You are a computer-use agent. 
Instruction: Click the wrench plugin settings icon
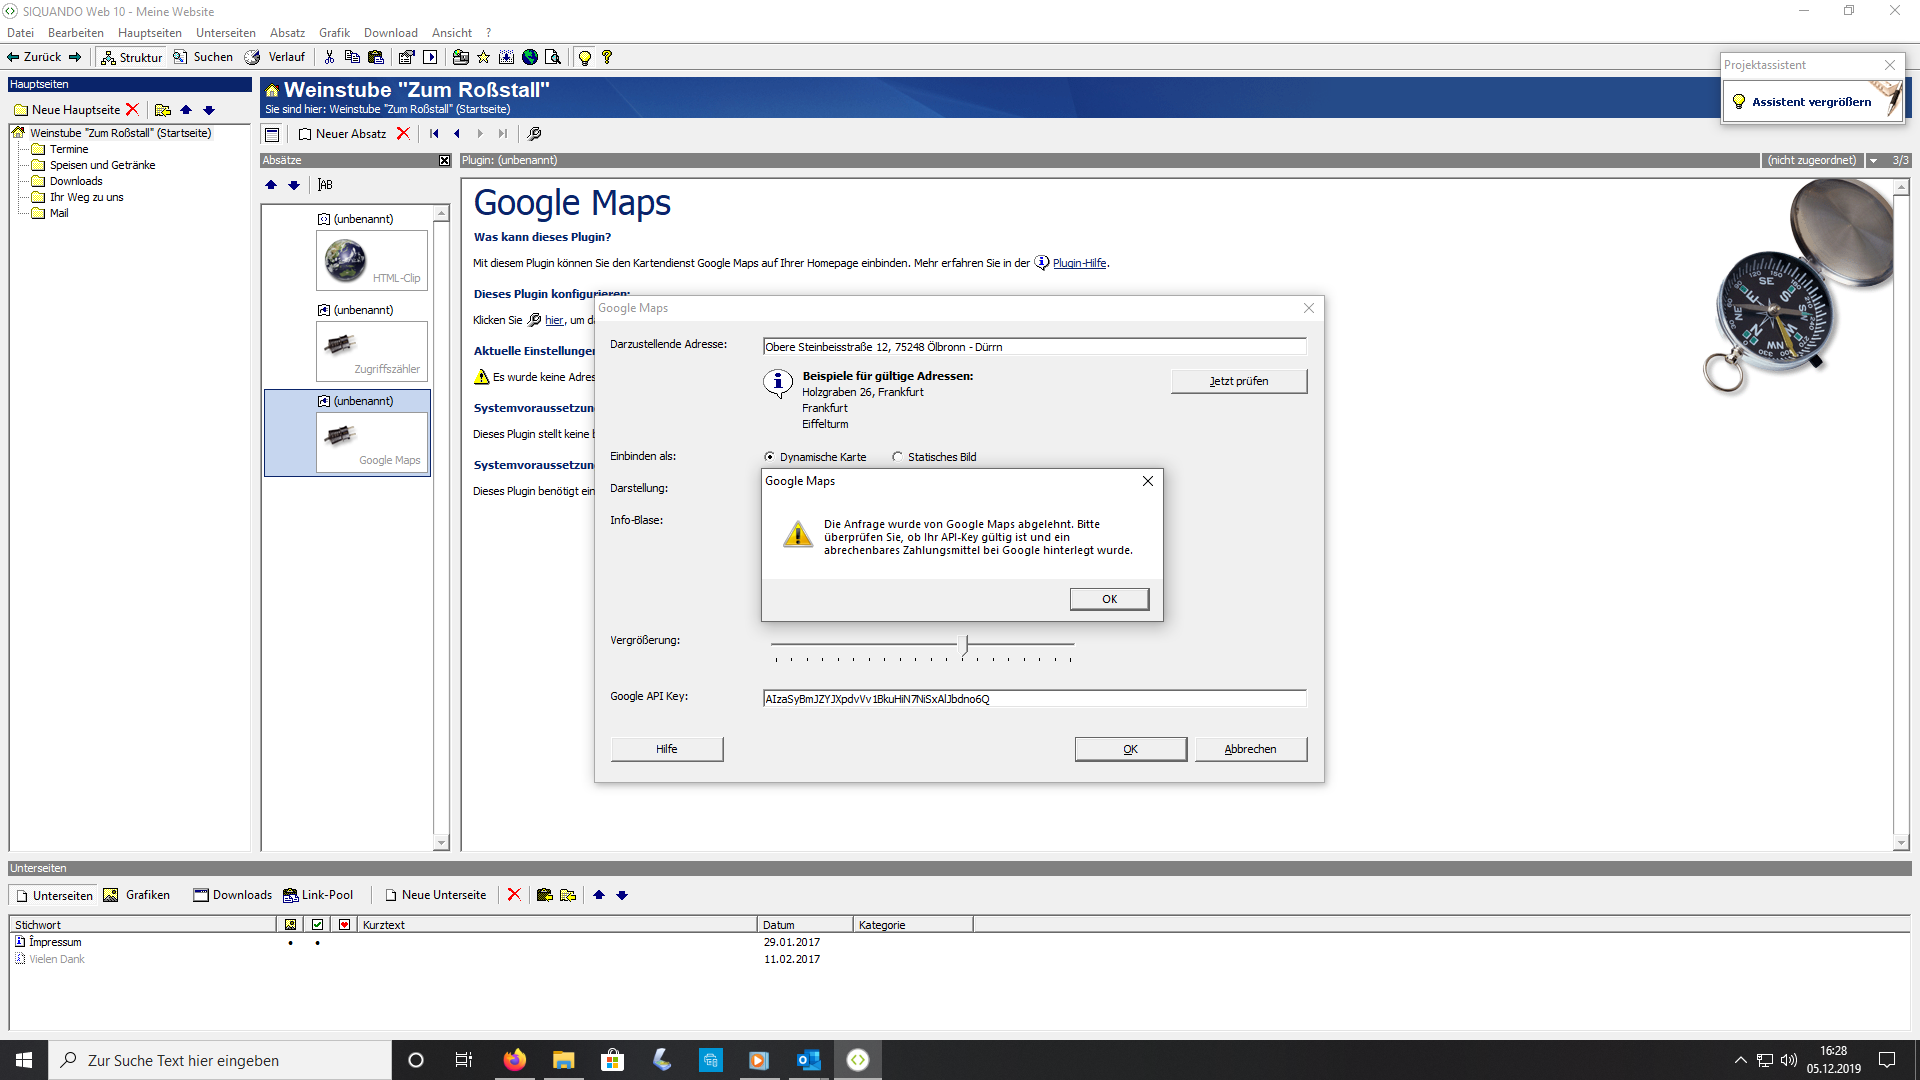534,133
